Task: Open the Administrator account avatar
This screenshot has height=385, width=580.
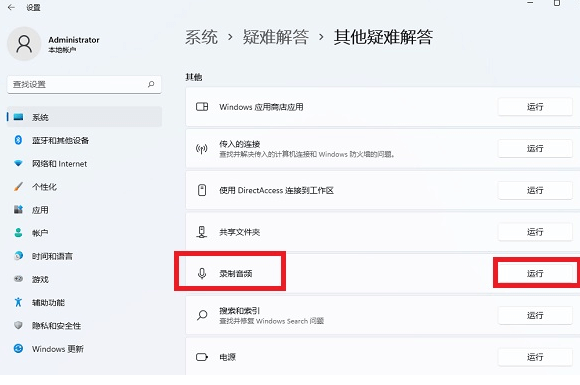Action: point(24,44)
